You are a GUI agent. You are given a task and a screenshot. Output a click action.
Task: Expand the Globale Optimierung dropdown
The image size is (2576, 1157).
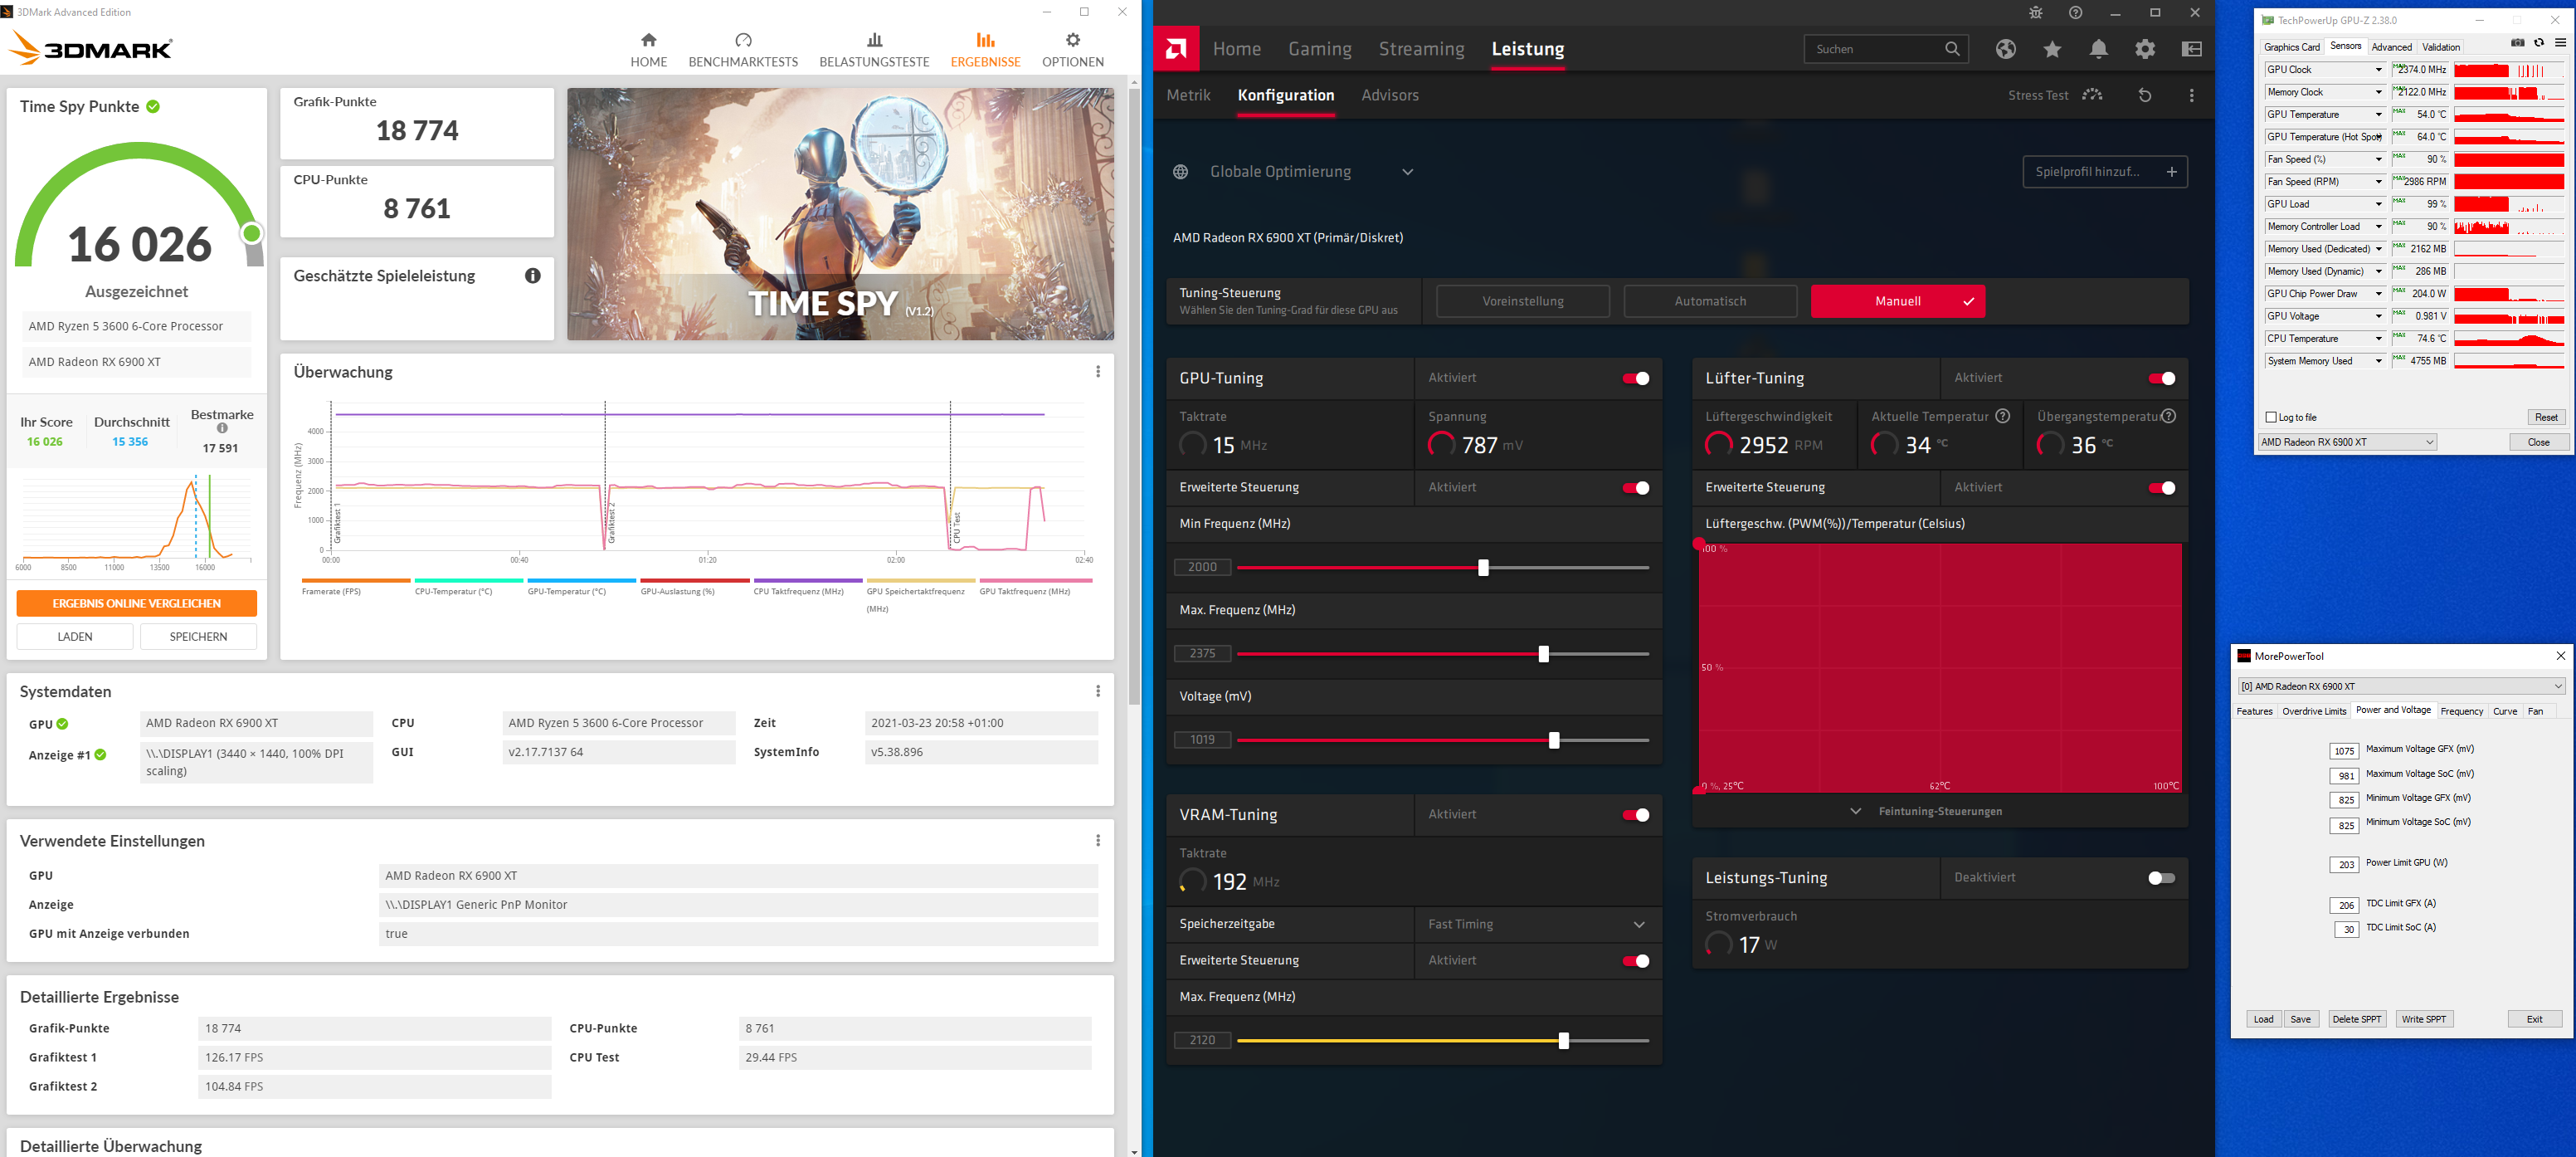pyautogui.click(x=1407, y=172)
